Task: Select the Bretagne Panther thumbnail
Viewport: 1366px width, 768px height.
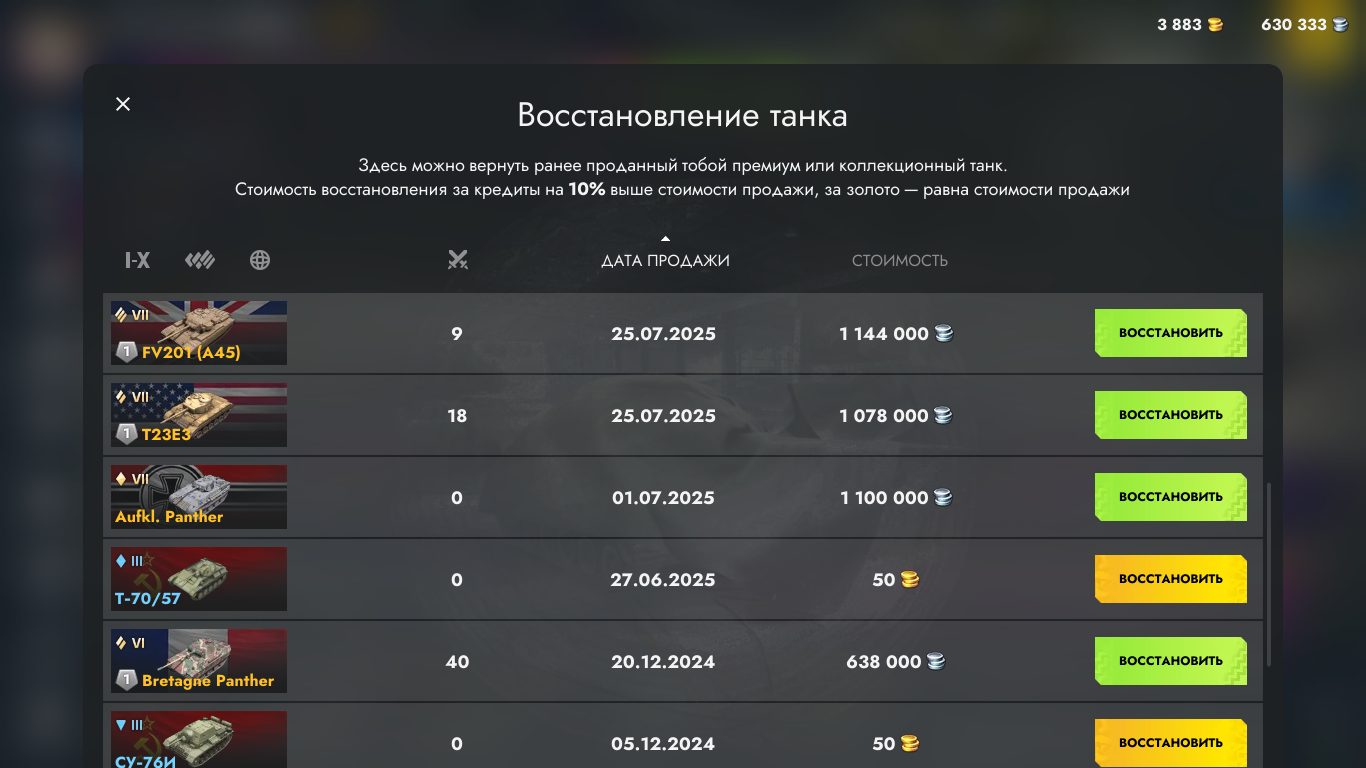Action: 199,661
